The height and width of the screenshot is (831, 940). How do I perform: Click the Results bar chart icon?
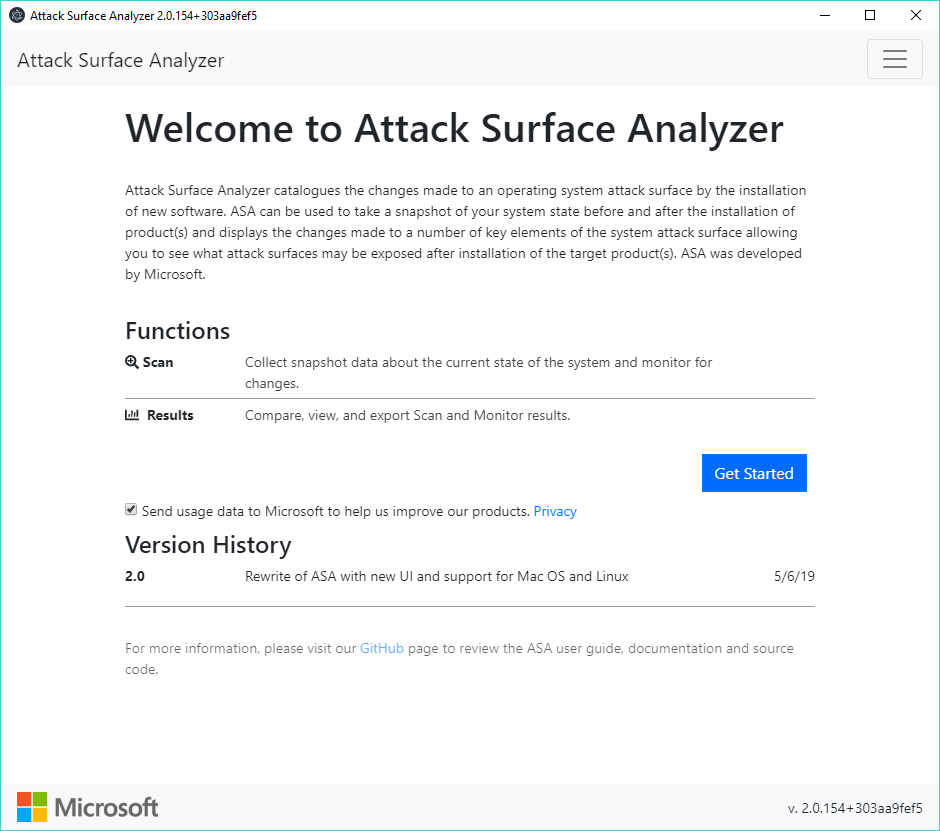132,415
